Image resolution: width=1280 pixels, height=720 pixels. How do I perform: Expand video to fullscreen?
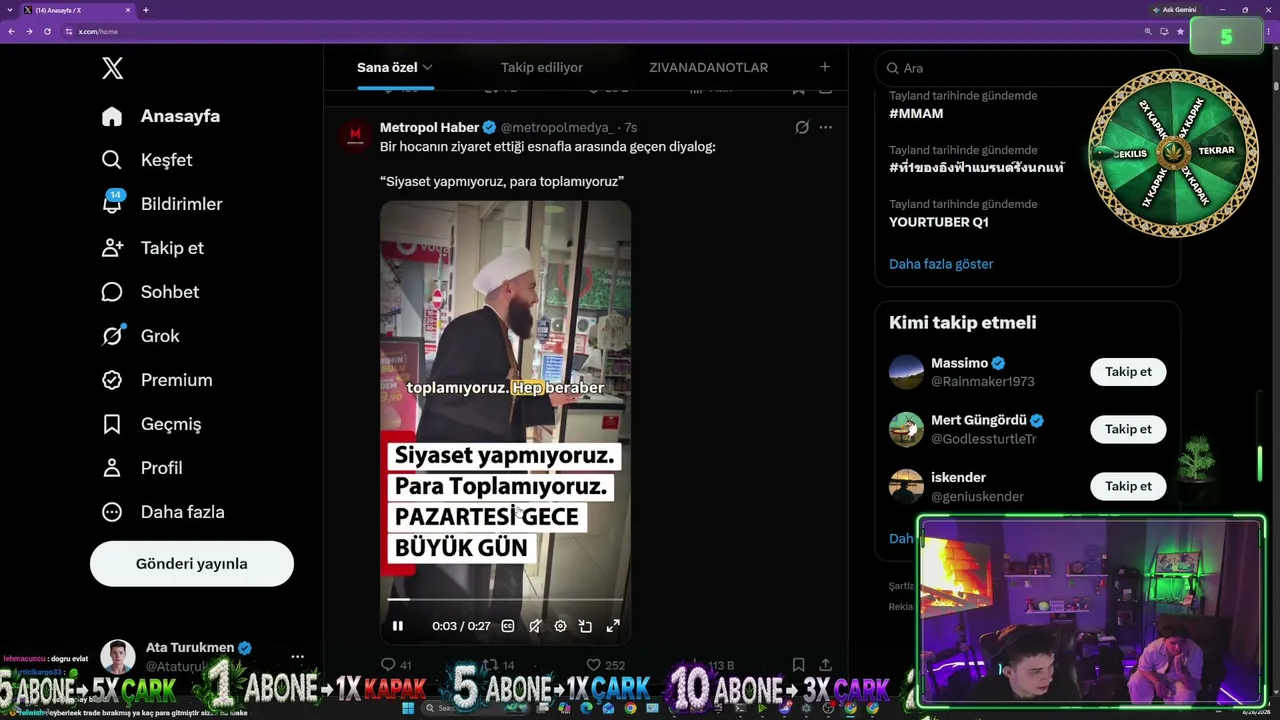tap(613, 626)
